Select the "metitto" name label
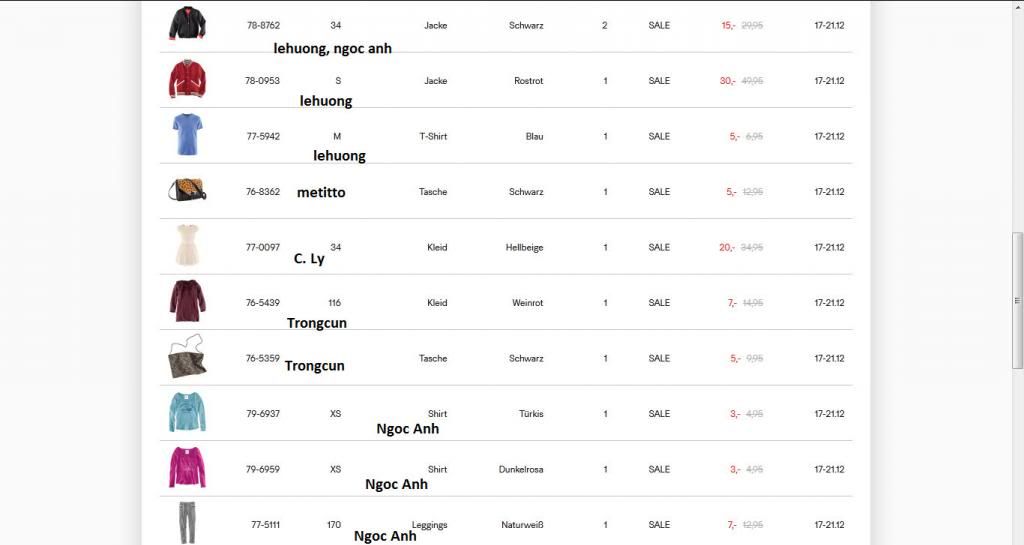The height and width of the screenshot is (545, 1024). pyautogui.click(x=321, y=192)
